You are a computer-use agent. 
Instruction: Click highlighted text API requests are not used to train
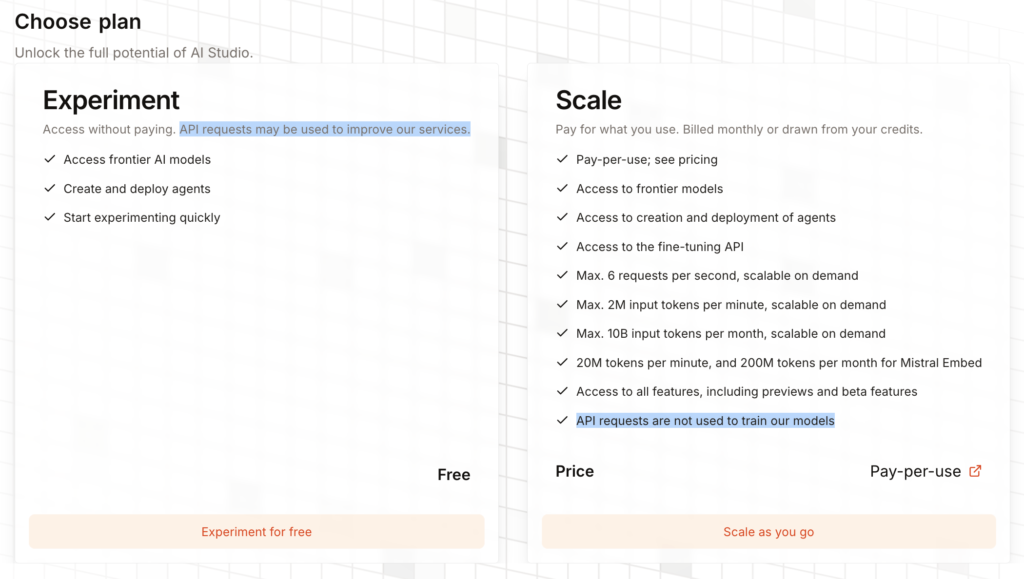[x=705, y=420]
